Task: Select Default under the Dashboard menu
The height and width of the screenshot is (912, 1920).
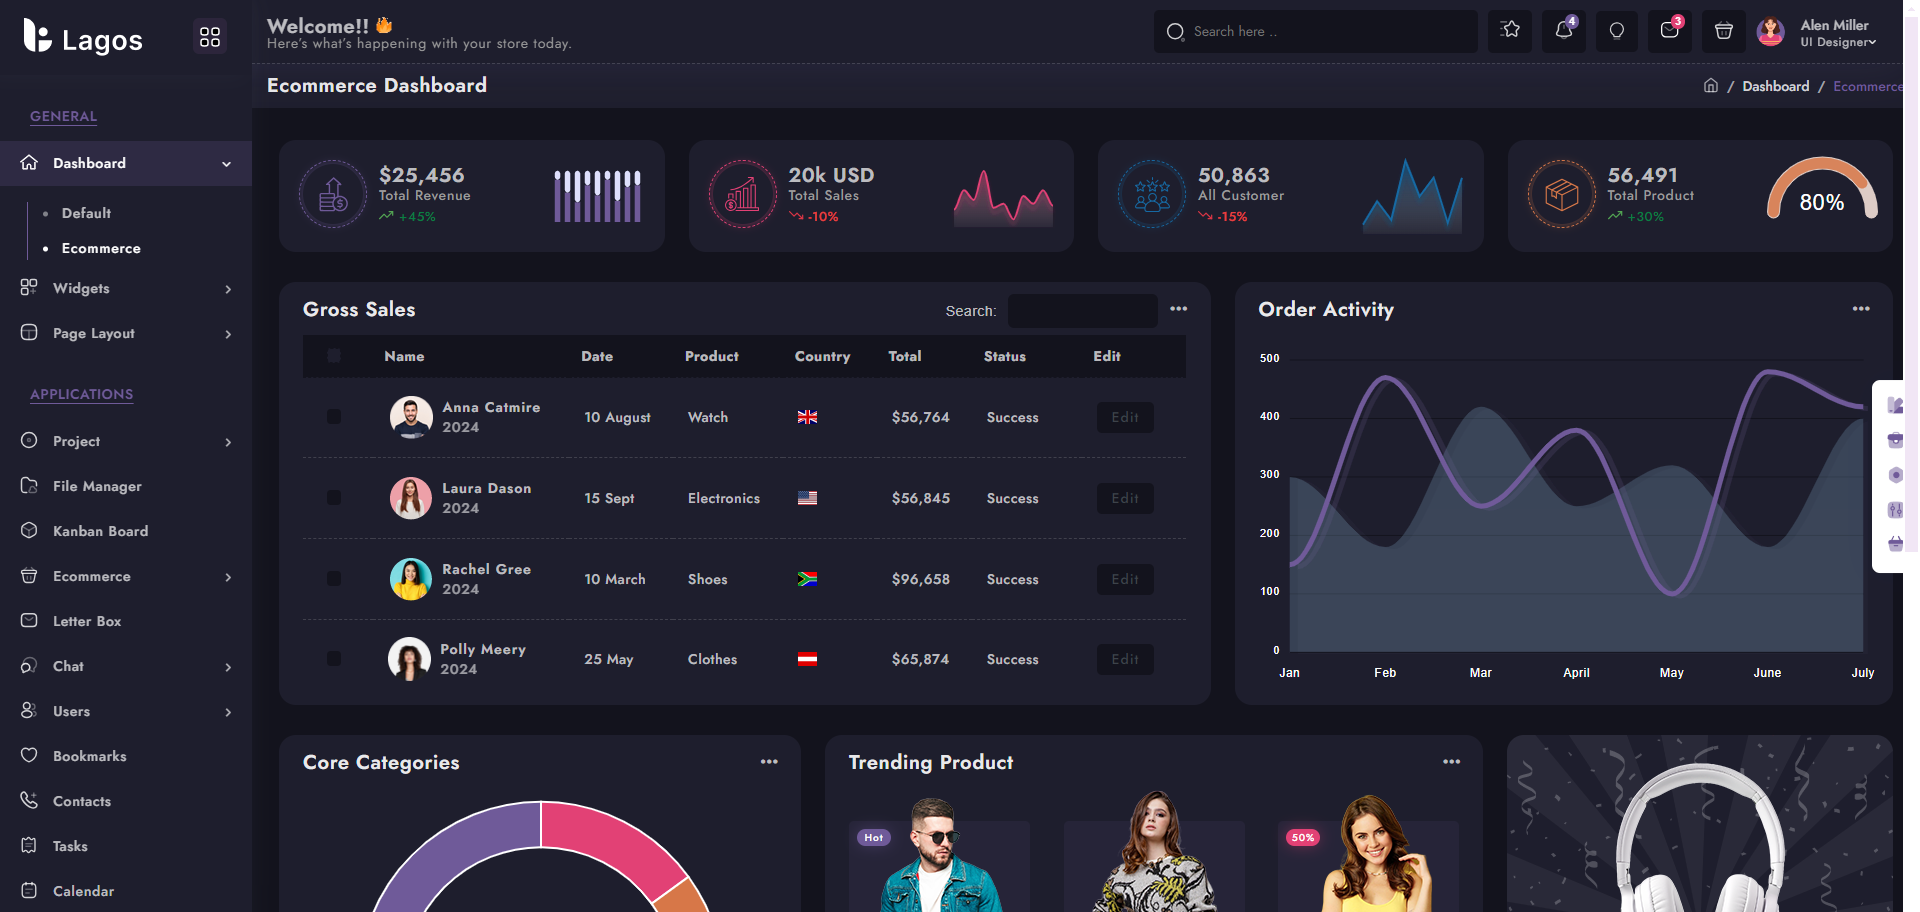Action: (x=85, y=213)
